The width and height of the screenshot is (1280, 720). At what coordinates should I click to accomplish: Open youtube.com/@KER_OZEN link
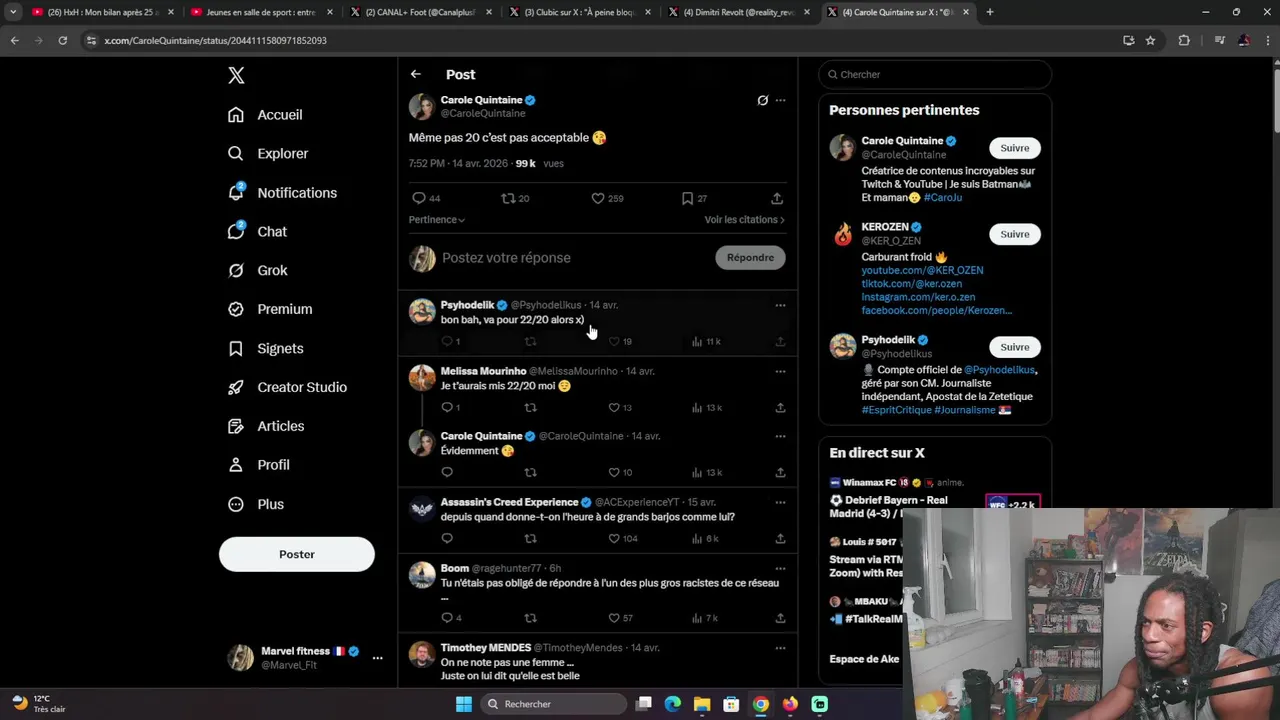[x=922, y=270]
